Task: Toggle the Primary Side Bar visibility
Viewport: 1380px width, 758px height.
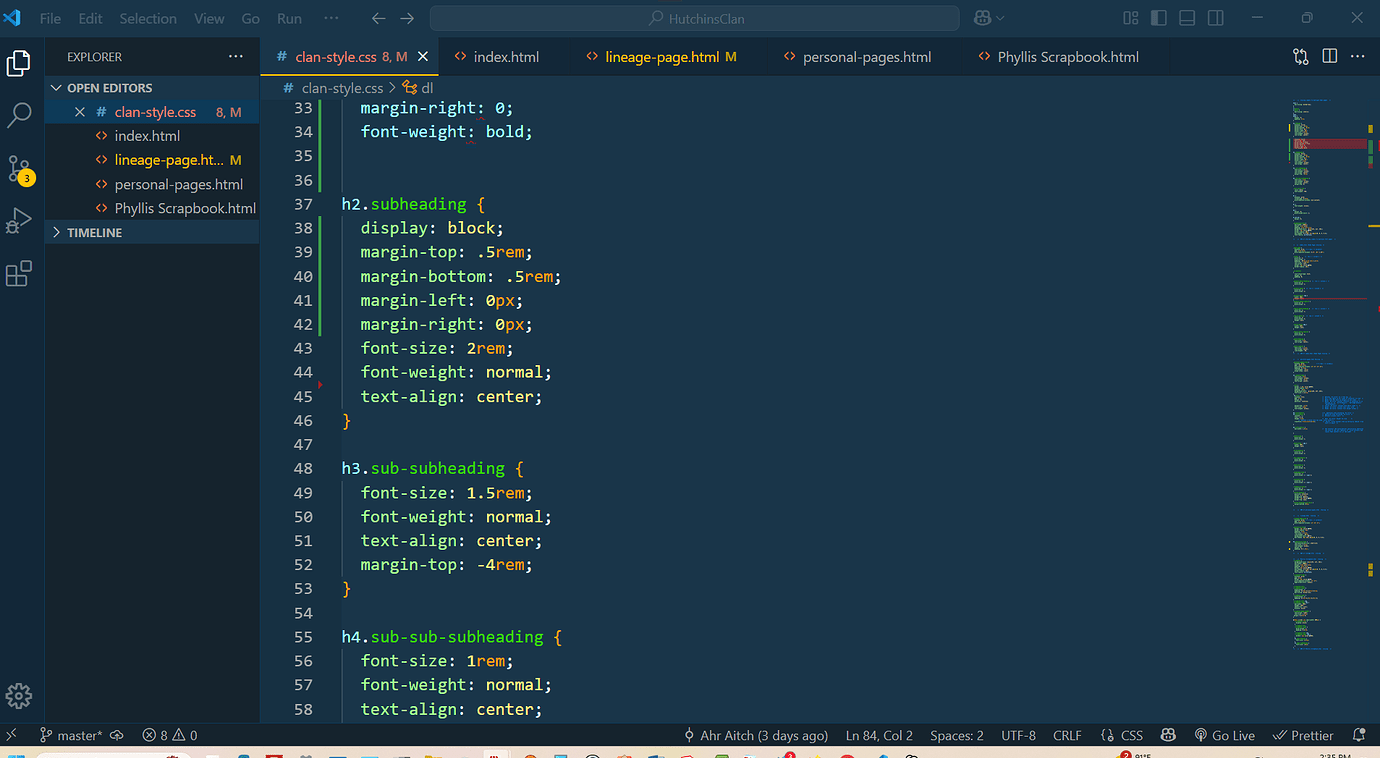Action: (1160, 17)
